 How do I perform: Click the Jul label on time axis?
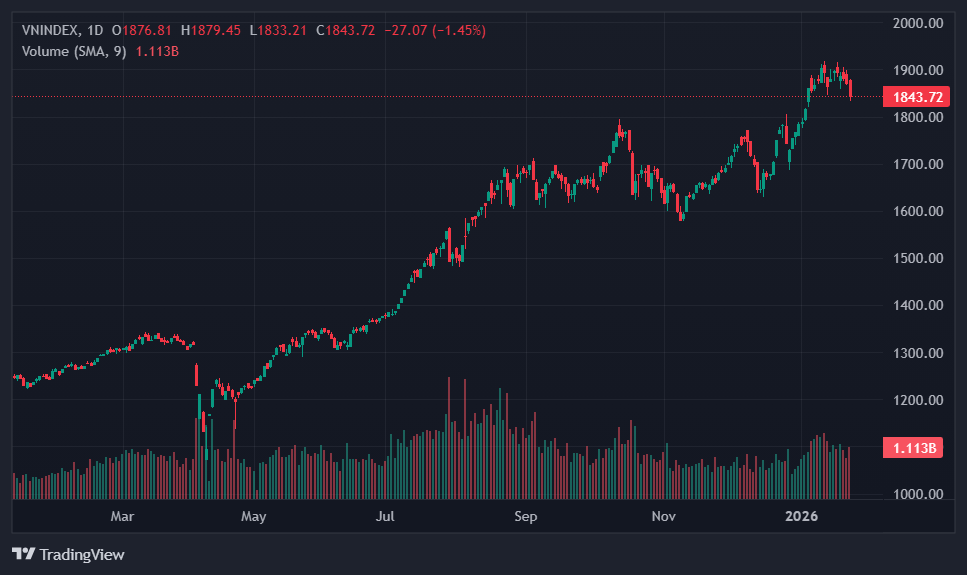[x=386, y=517]
